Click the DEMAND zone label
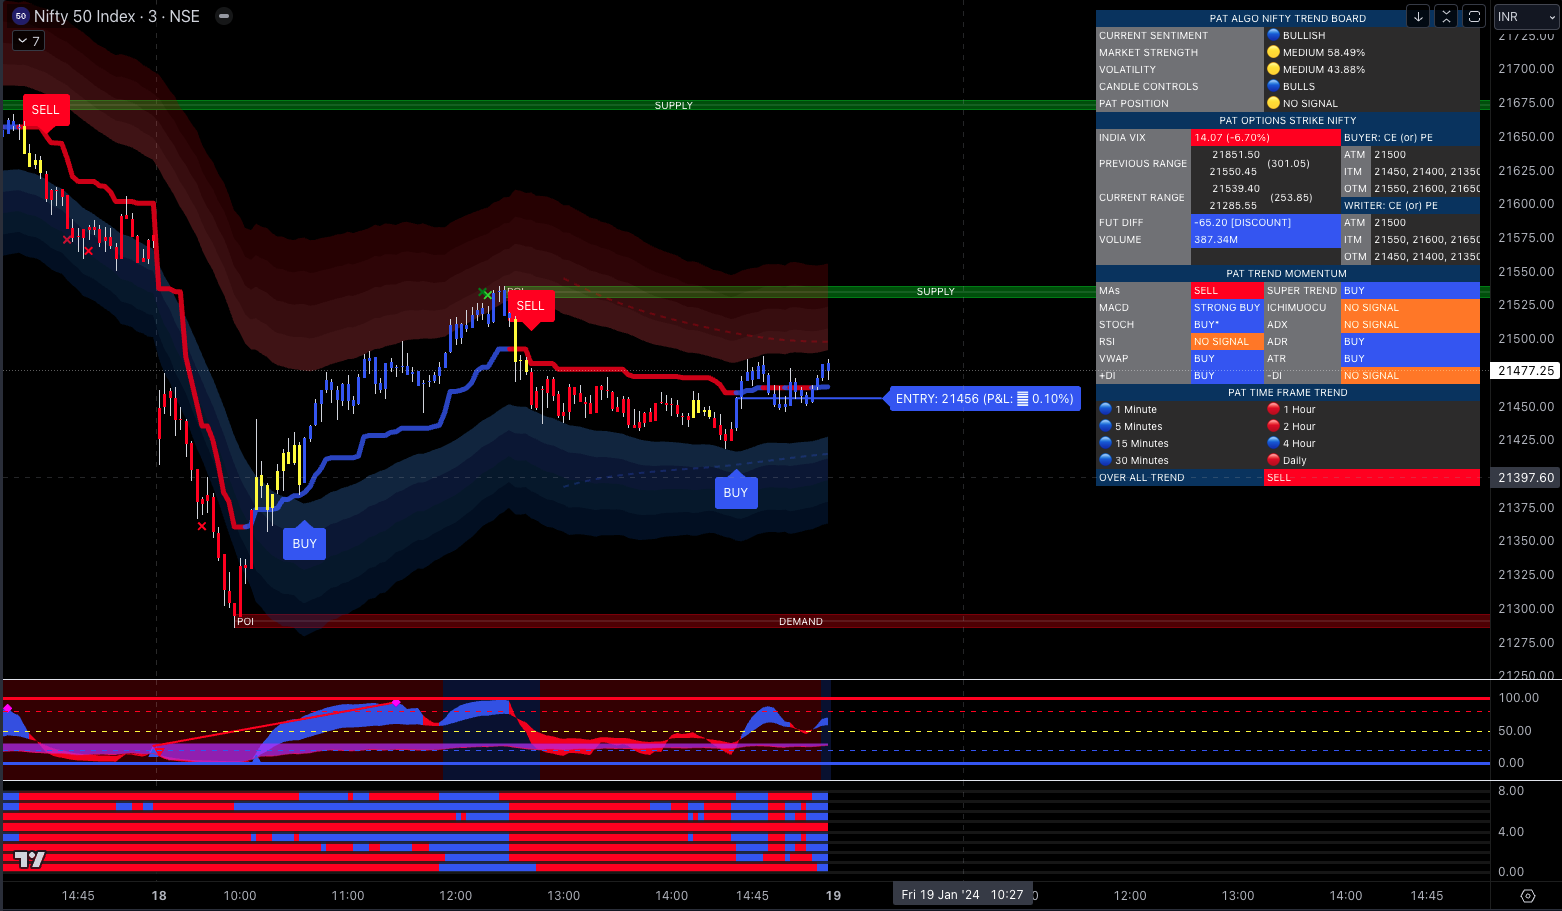This screenshot has width=1562, height=911. tap(801, 621)
